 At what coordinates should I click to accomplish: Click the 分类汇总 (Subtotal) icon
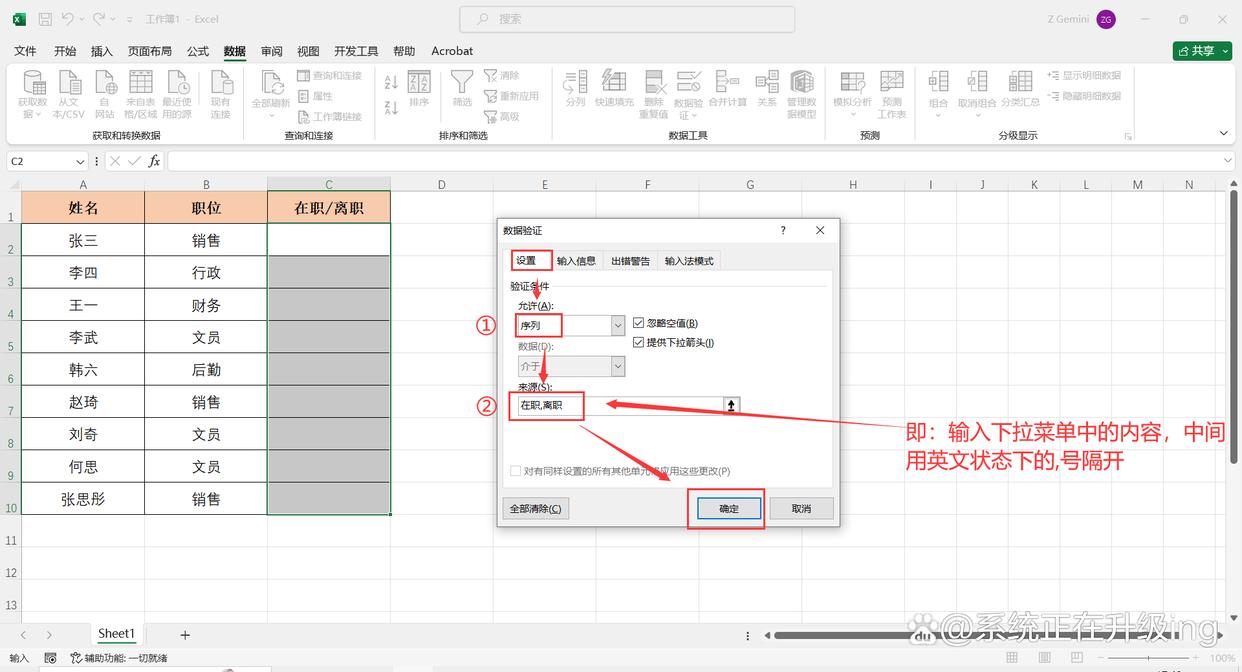point(1020,83)
